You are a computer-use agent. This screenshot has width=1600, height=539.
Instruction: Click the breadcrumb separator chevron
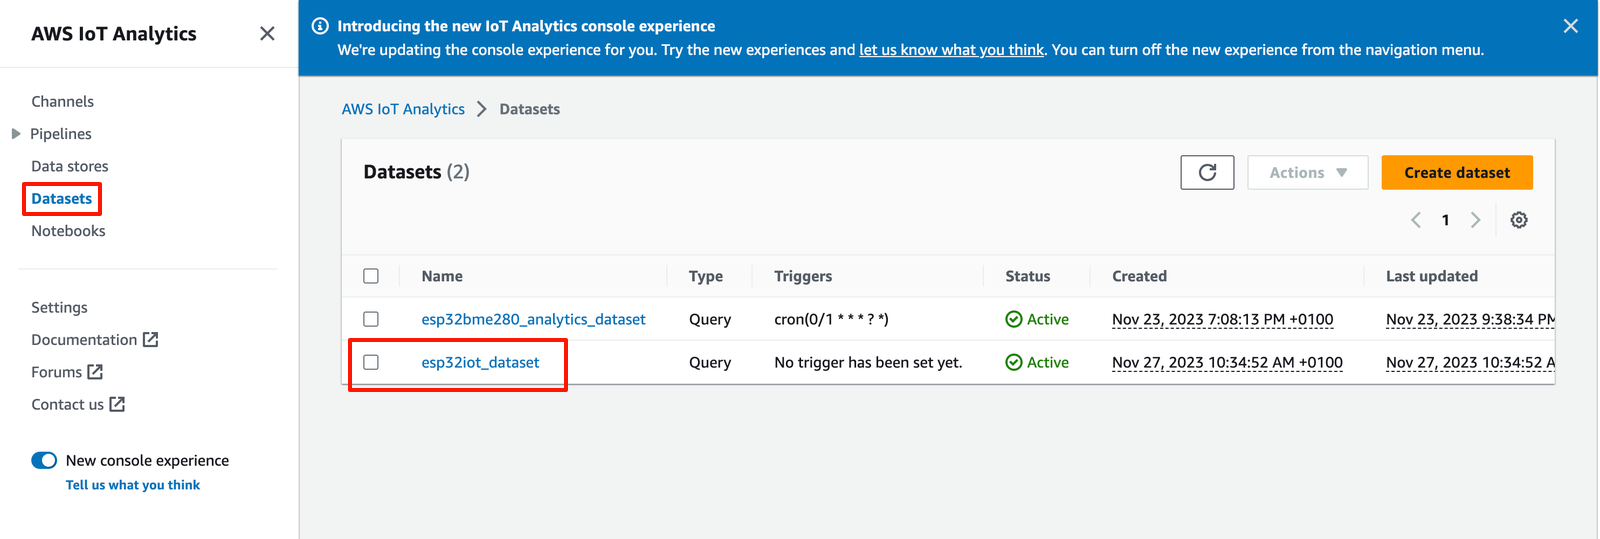pos(481,109)
